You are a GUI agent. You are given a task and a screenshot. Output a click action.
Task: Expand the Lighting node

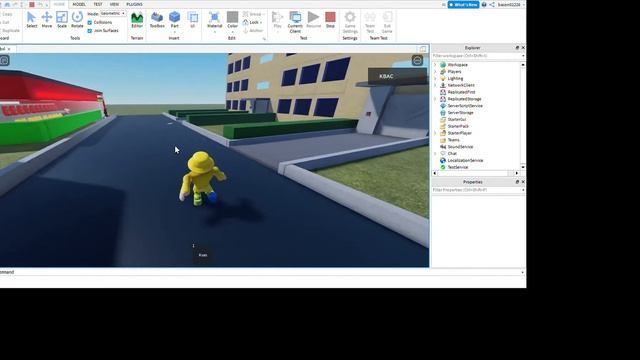click(435, 78)
